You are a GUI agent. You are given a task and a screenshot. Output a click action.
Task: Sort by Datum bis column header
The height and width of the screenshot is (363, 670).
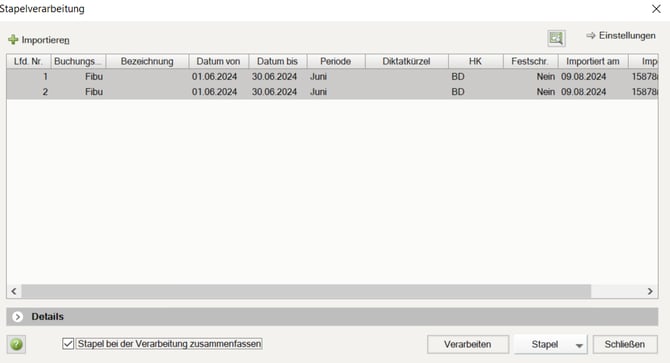pos(277,61)
